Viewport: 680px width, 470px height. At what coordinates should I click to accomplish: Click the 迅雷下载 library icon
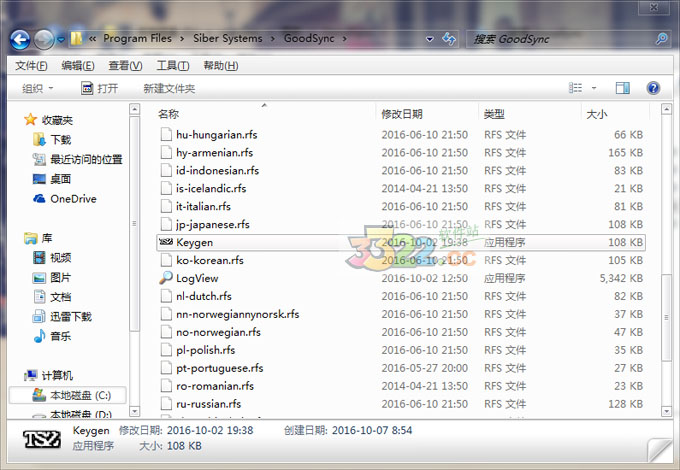39,316
